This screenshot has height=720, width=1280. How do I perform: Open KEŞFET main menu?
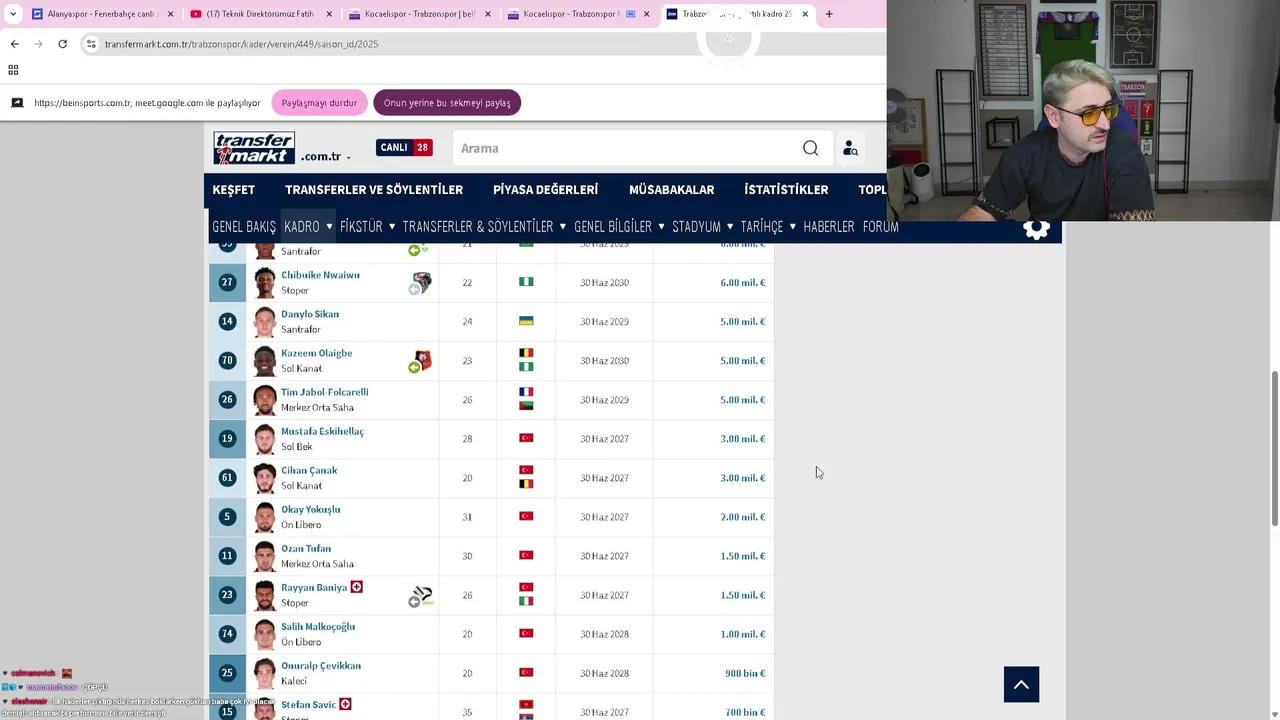pyautogui.click(x=233, y=189)
